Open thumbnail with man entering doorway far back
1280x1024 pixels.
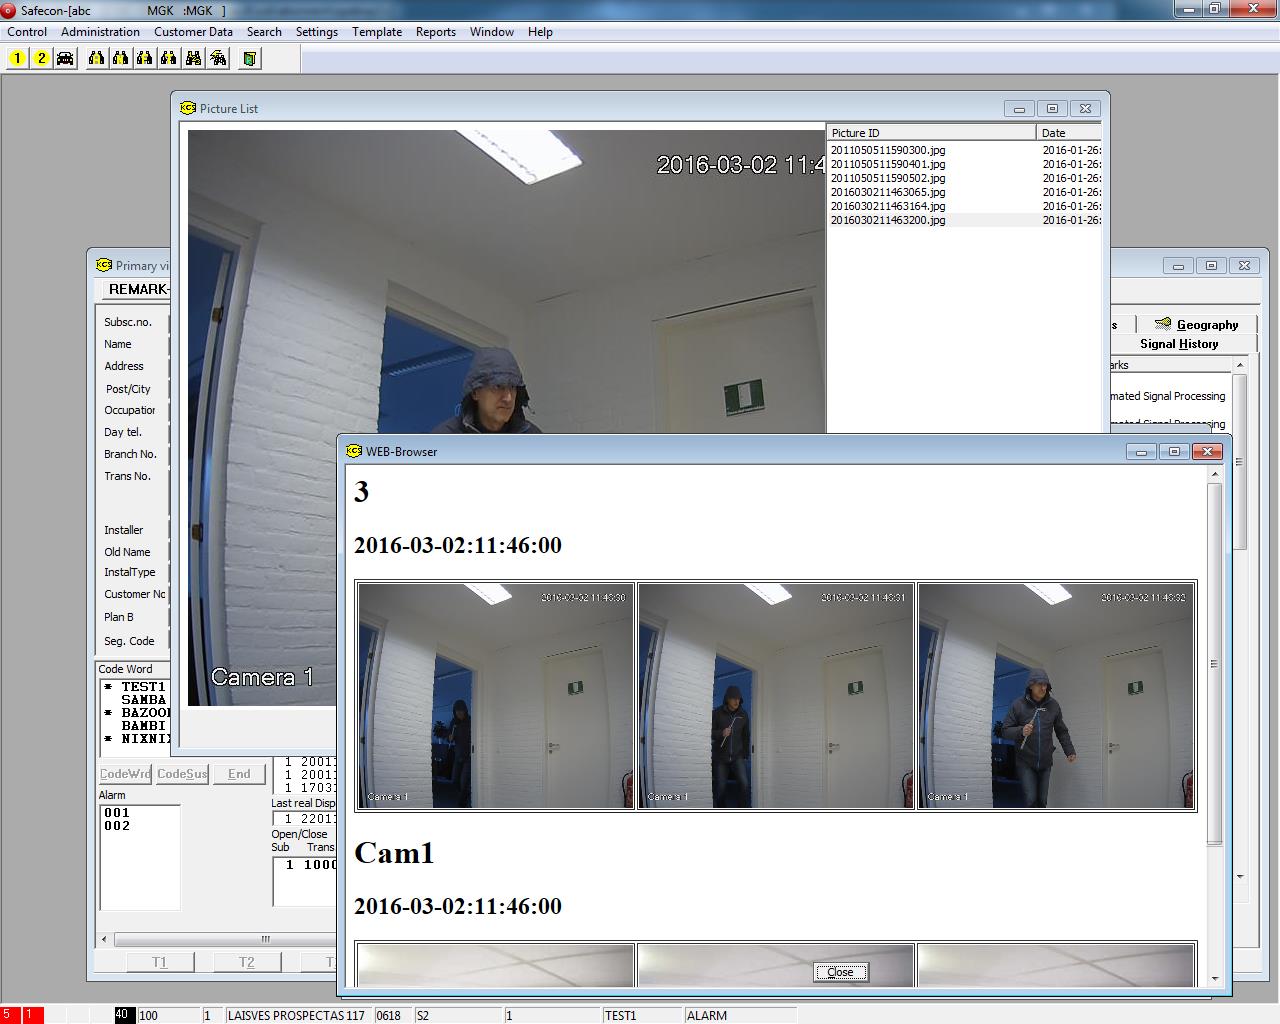pyautogui.click(x=496, y=696)
